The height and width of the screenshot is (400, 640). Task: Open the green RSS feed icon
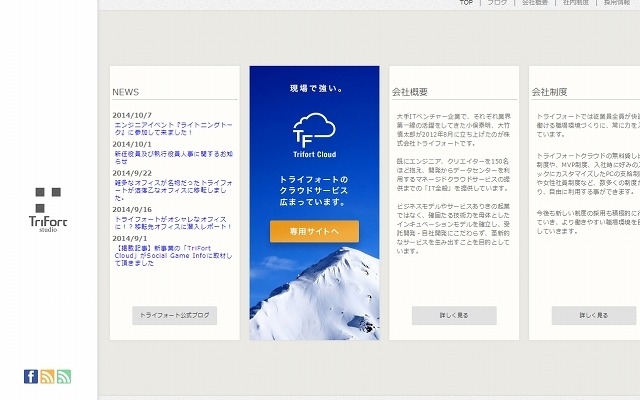64,376
